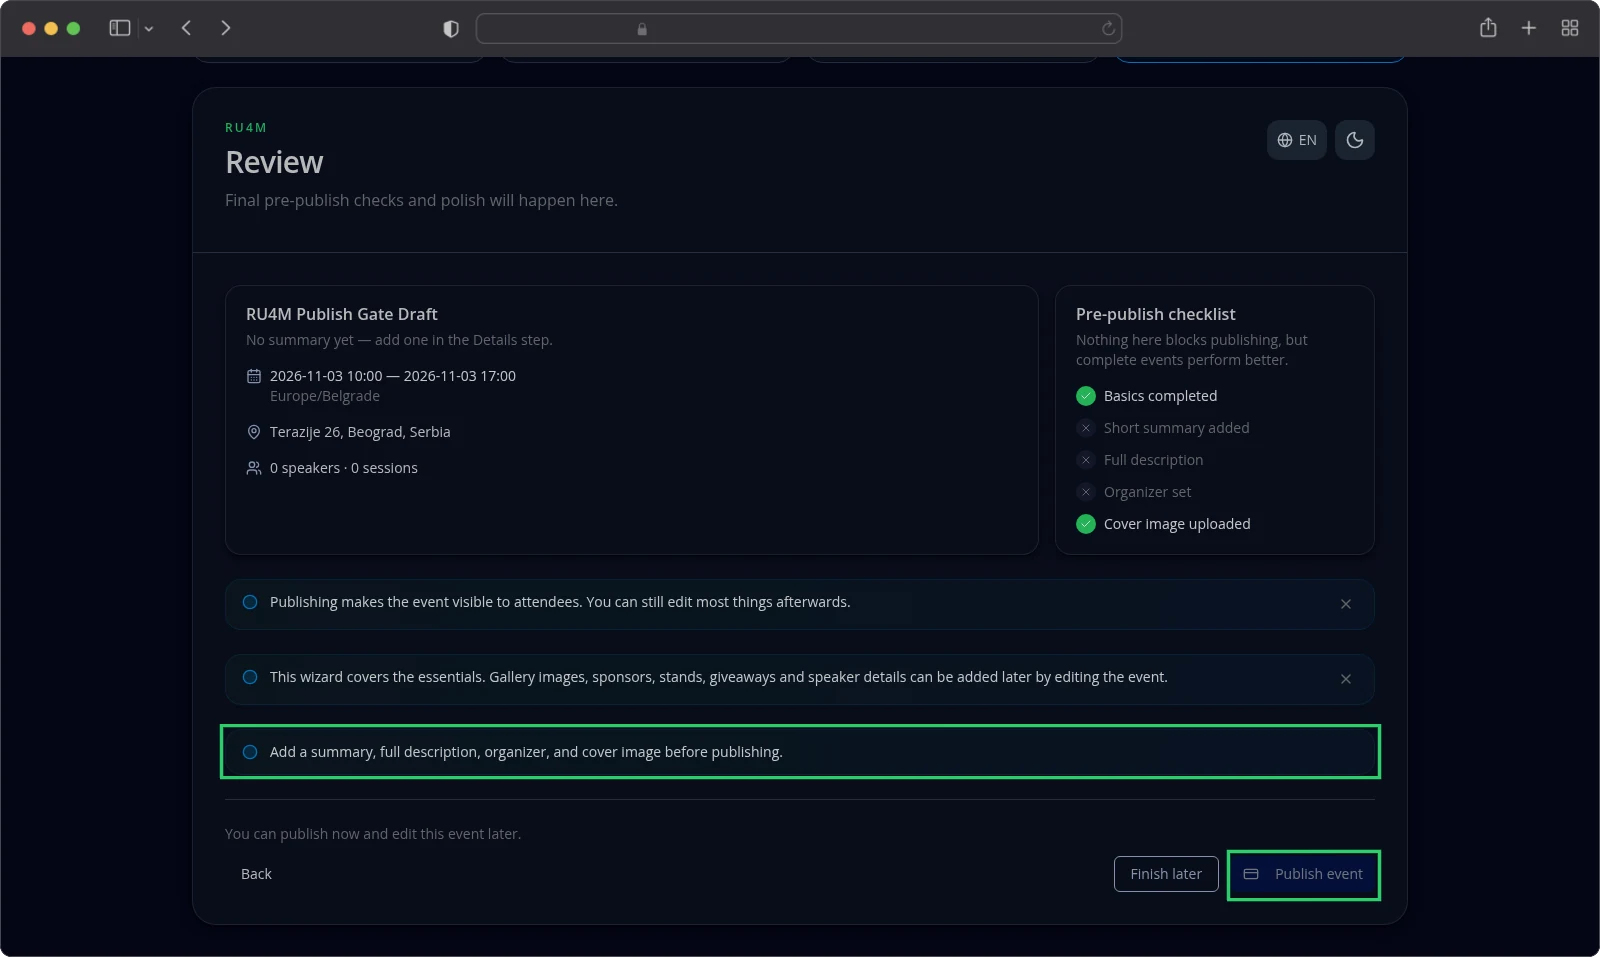Click the x icon beside Organizer set
Screen dimensions: 1600x957
point(1086,492)
